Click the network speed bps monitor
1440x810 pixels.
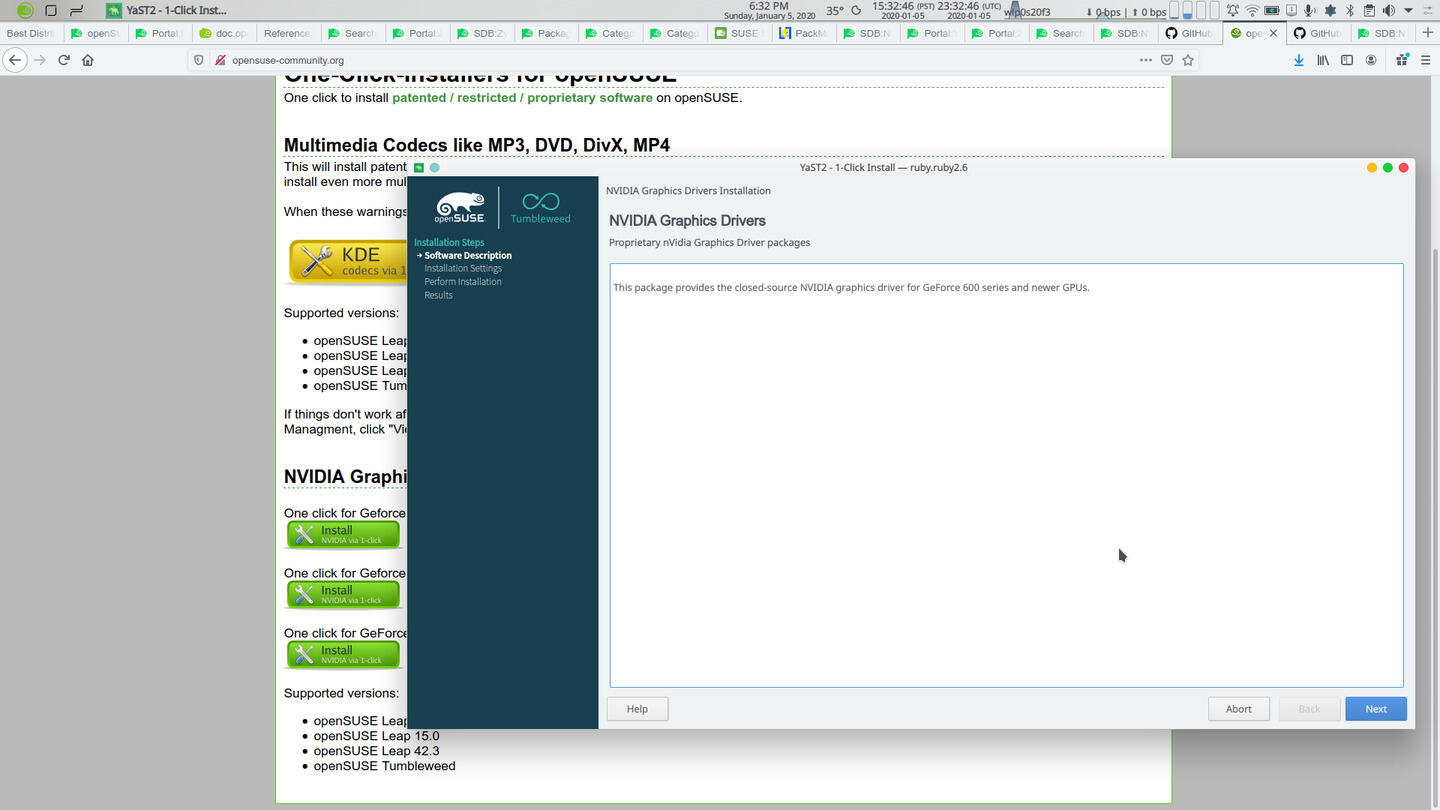pyautogui.click(x=1126, y=12)
